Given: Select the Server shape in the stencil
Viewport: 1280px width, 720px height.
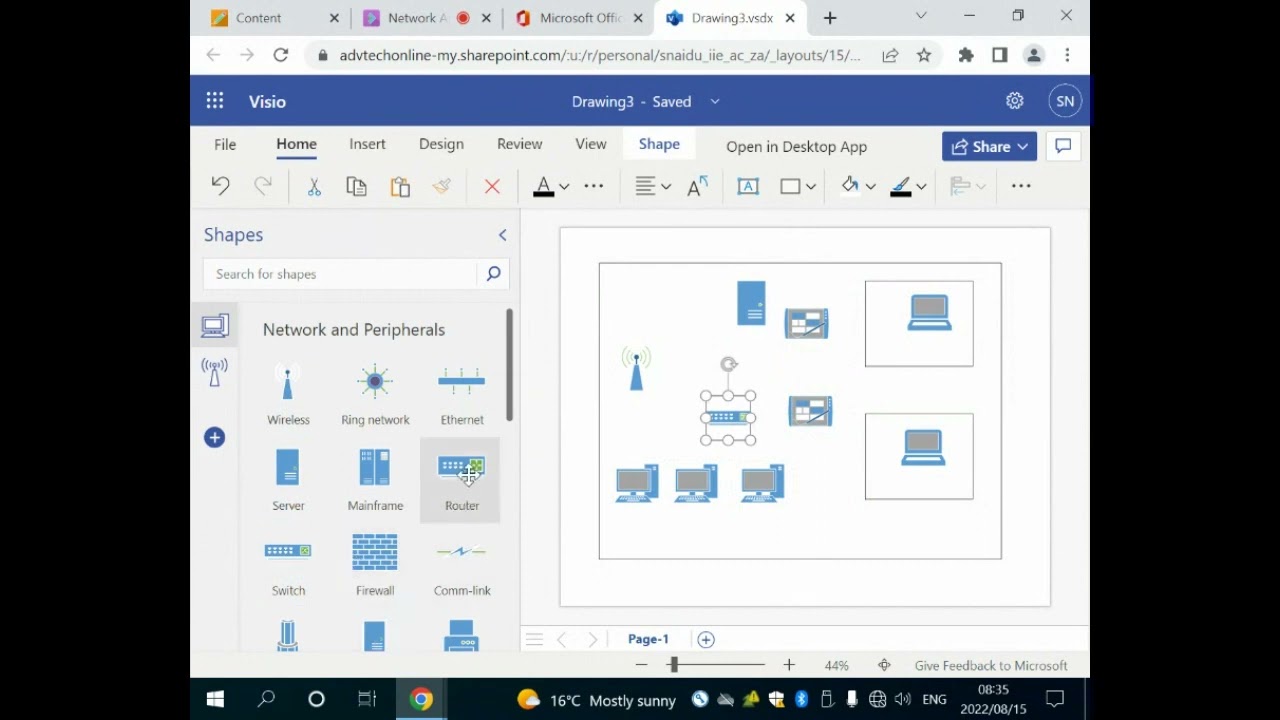Looking at the screenshot, I should (288, 480).
